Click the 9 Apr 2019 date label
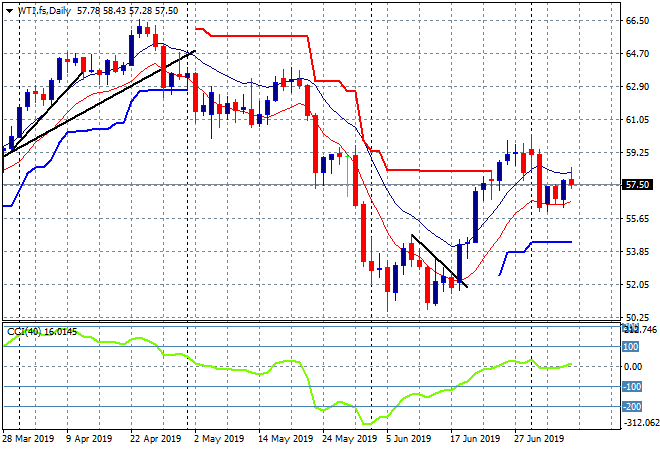The height and width of the screenshot is (450, 660). click(89, 439)
